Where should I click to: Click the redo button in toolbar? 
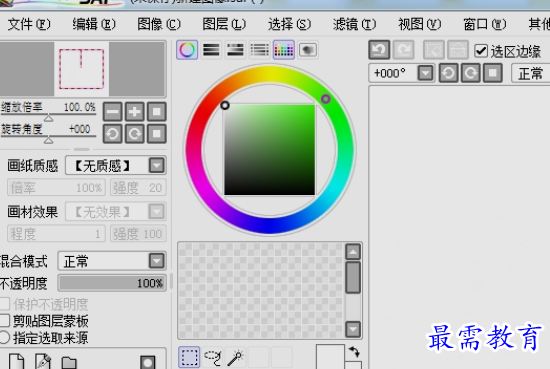pos(403,50)
